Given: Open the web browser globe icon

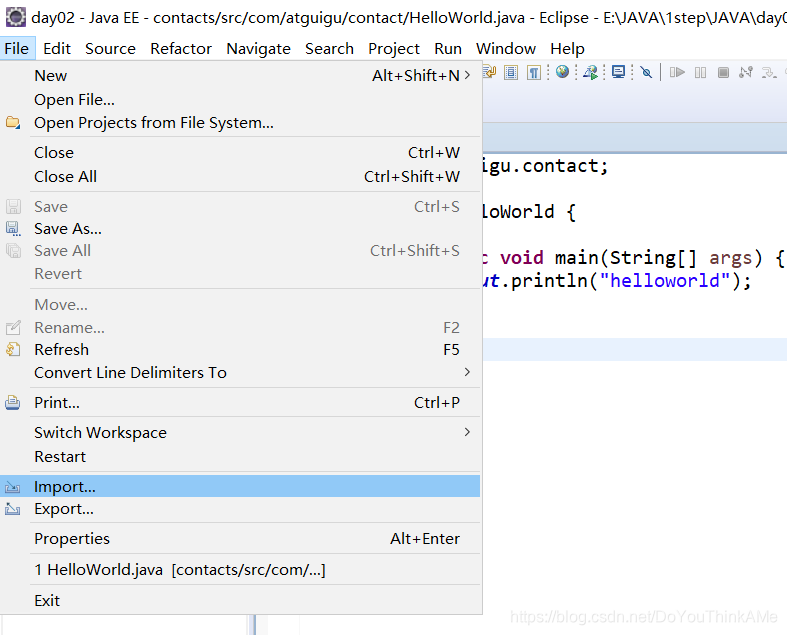Looking at the screenshot, I should pyautogui.click(x=563, y=72).
